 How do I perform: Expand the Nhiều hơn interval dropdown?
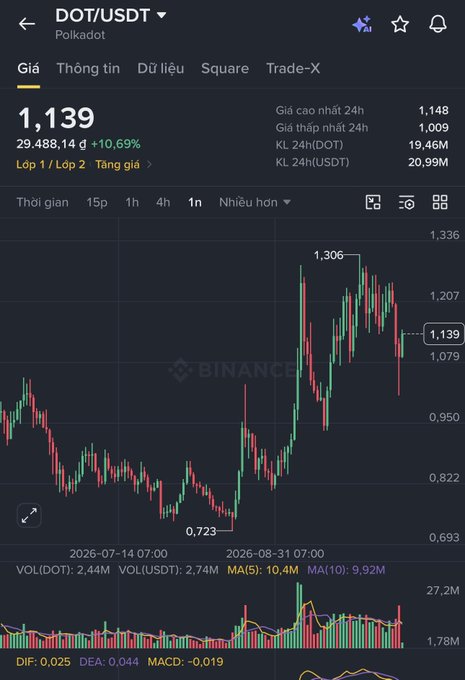[x=255, y=202]
